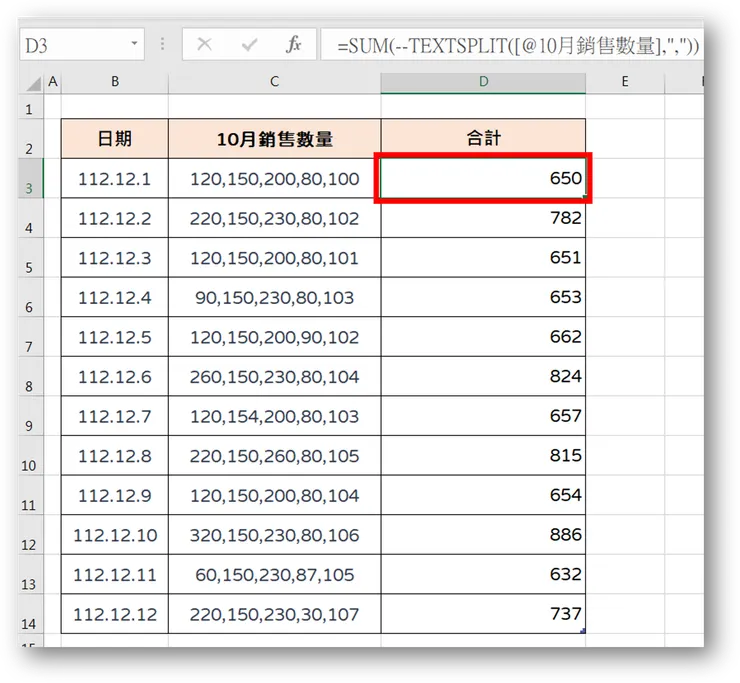The height and width of the screenshot is (683, 740).
Task: Select cell with date 112.12.11
Action: tap(115, 575)
